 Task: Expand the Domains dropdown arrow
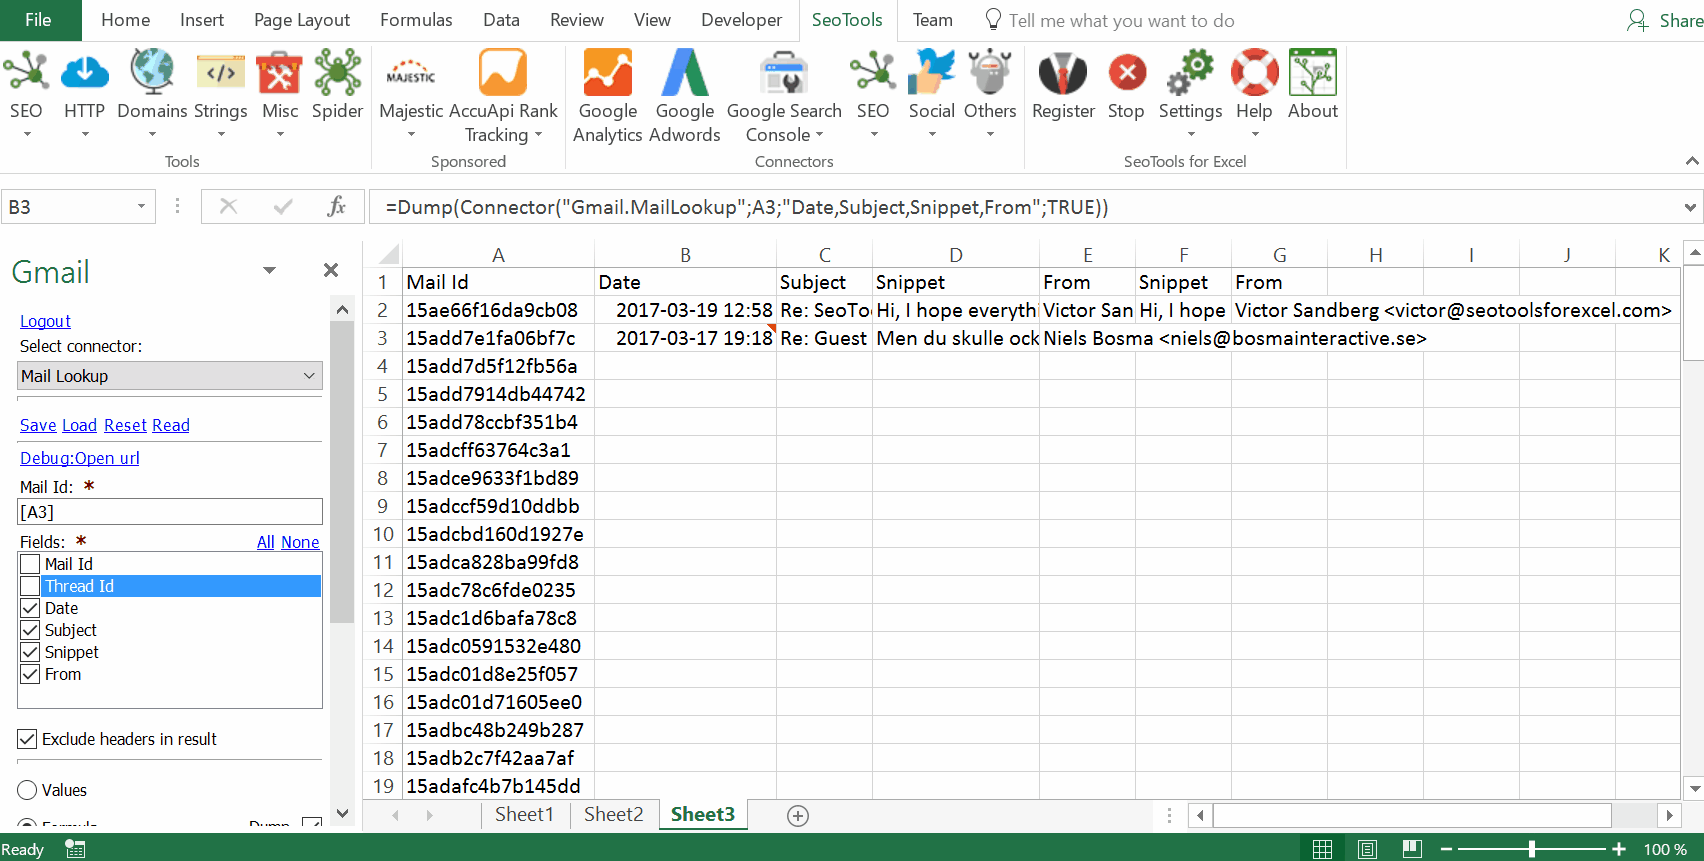pyautogui.click(x=152, y=135)
